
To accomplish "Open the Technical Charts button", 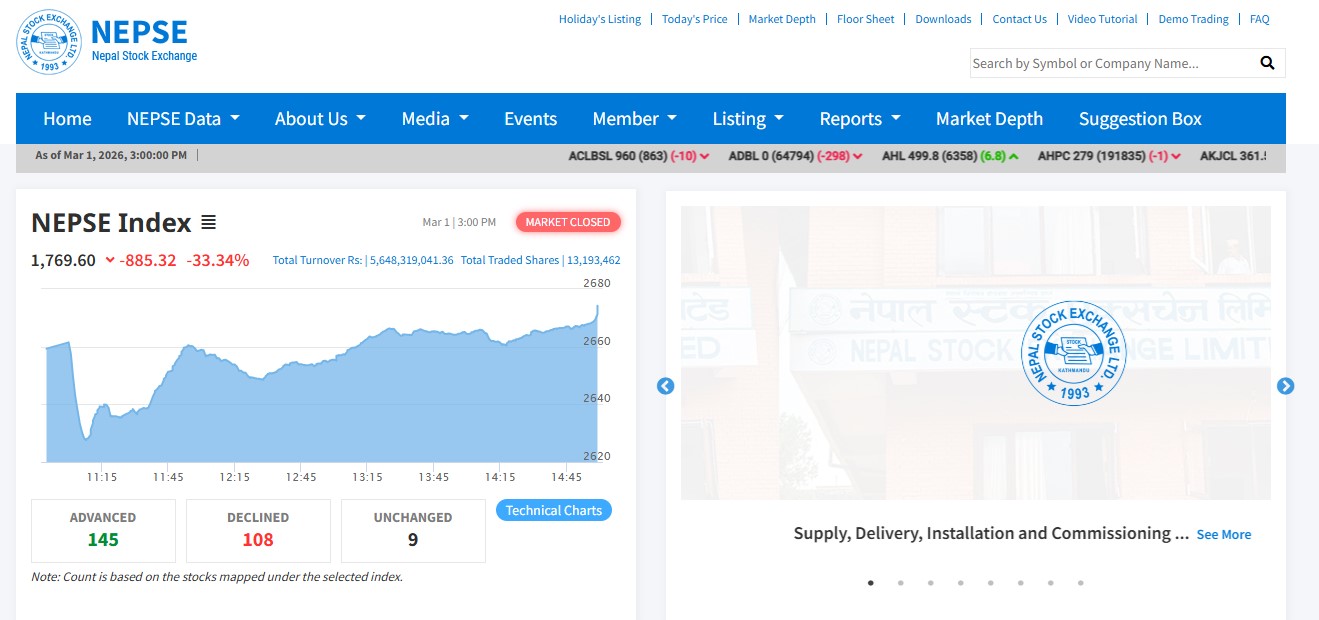I will [553, 510].
